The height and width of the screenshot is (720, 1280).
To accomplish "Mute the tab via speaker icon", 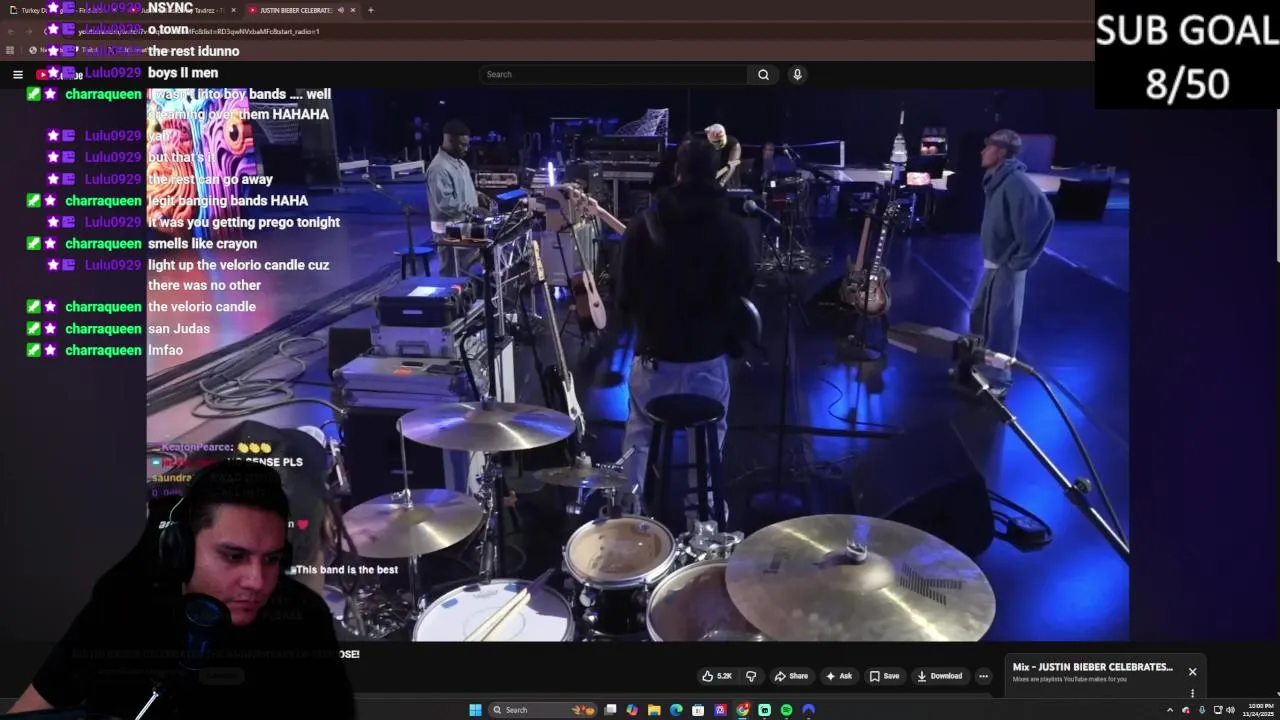I will click(x=340, y=10).
